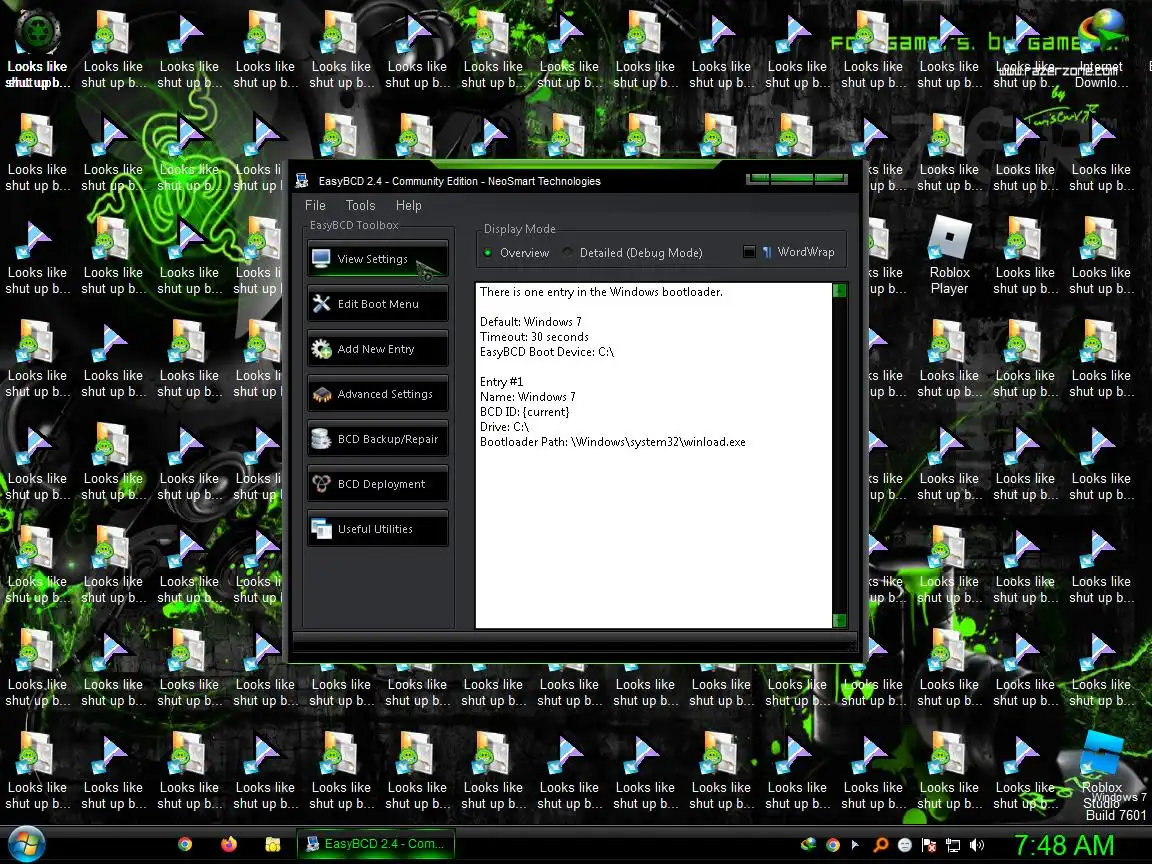
Task: Open the Add New Entry section
Action: point(378,349)
